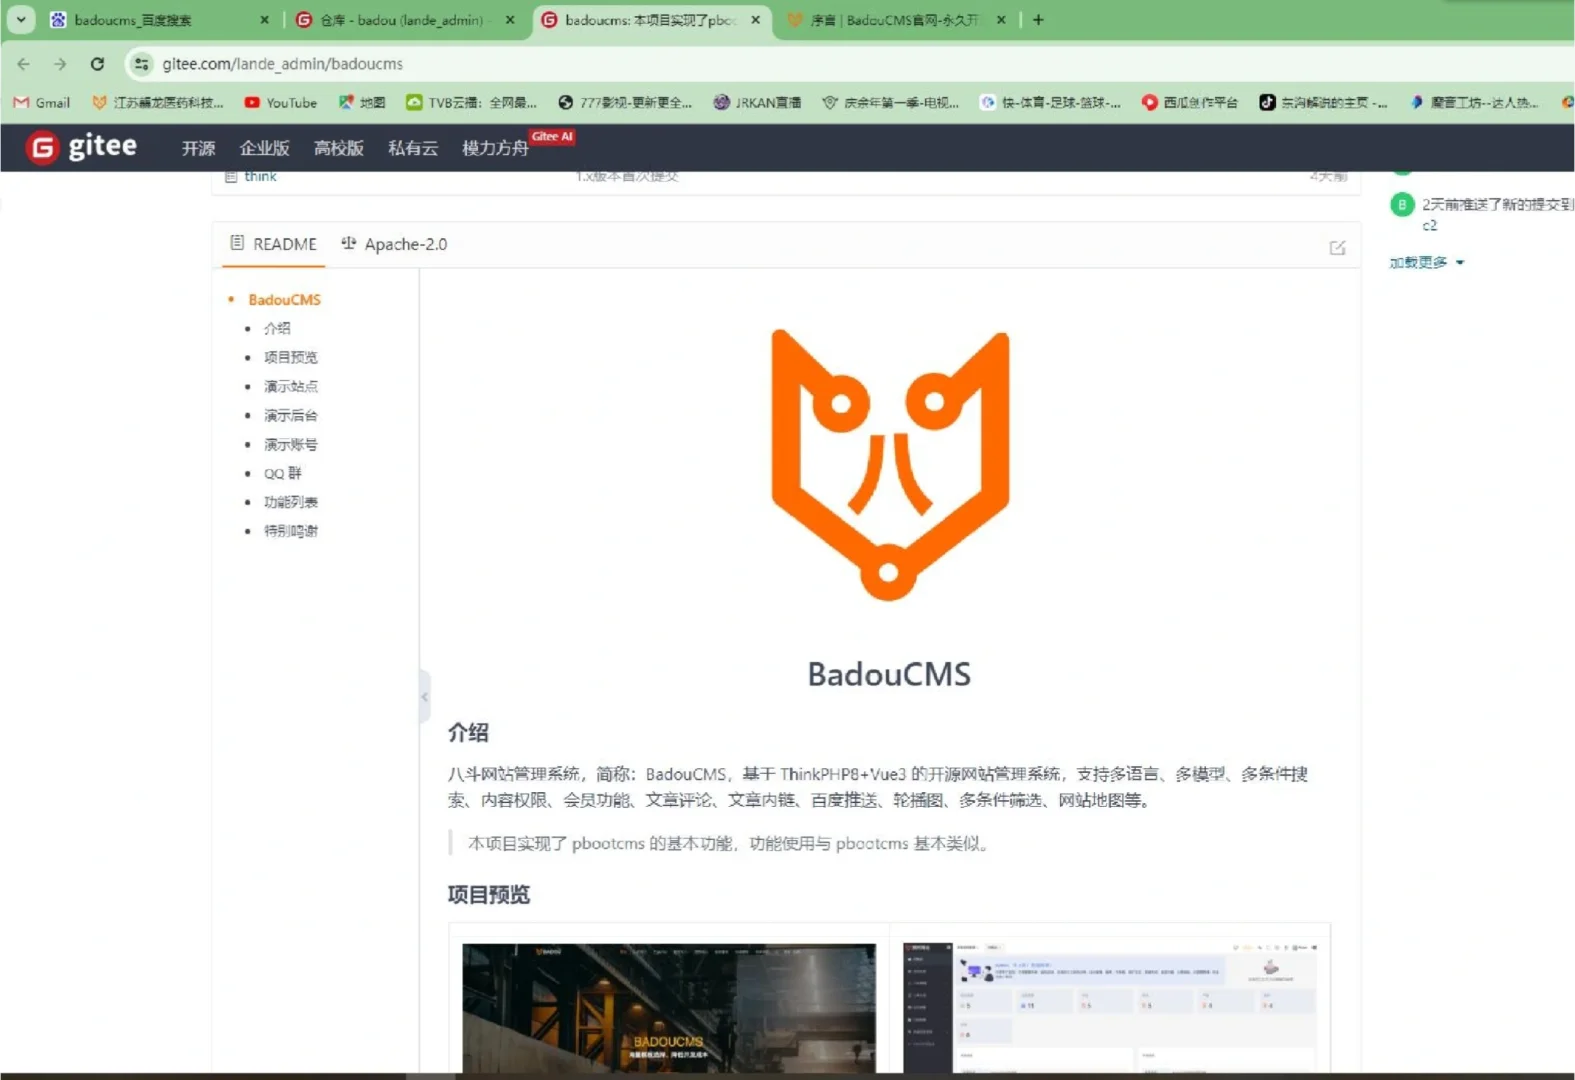The width and height of the screenshot is (1575, 1080).
Task: Close the BadouCMS官网 tab
Action: (x=1001, y=20)
